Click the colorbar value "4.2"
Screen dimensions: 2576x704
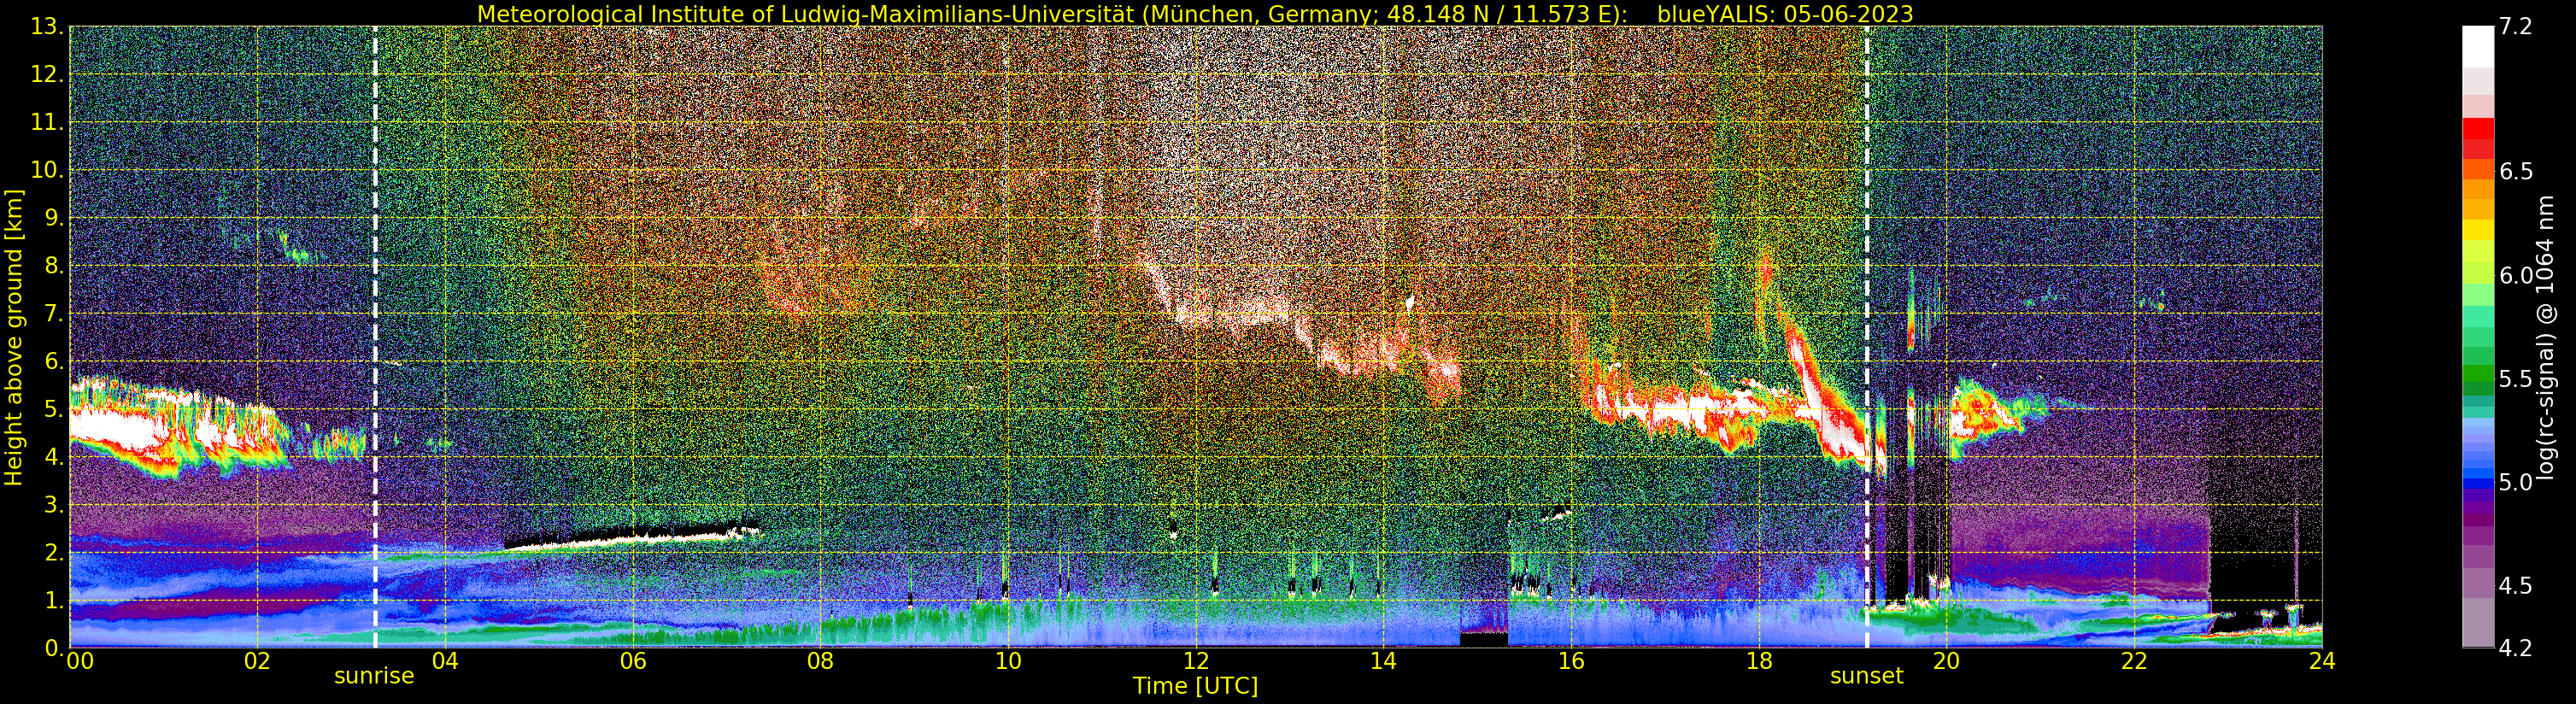(x=2516, y=648)
